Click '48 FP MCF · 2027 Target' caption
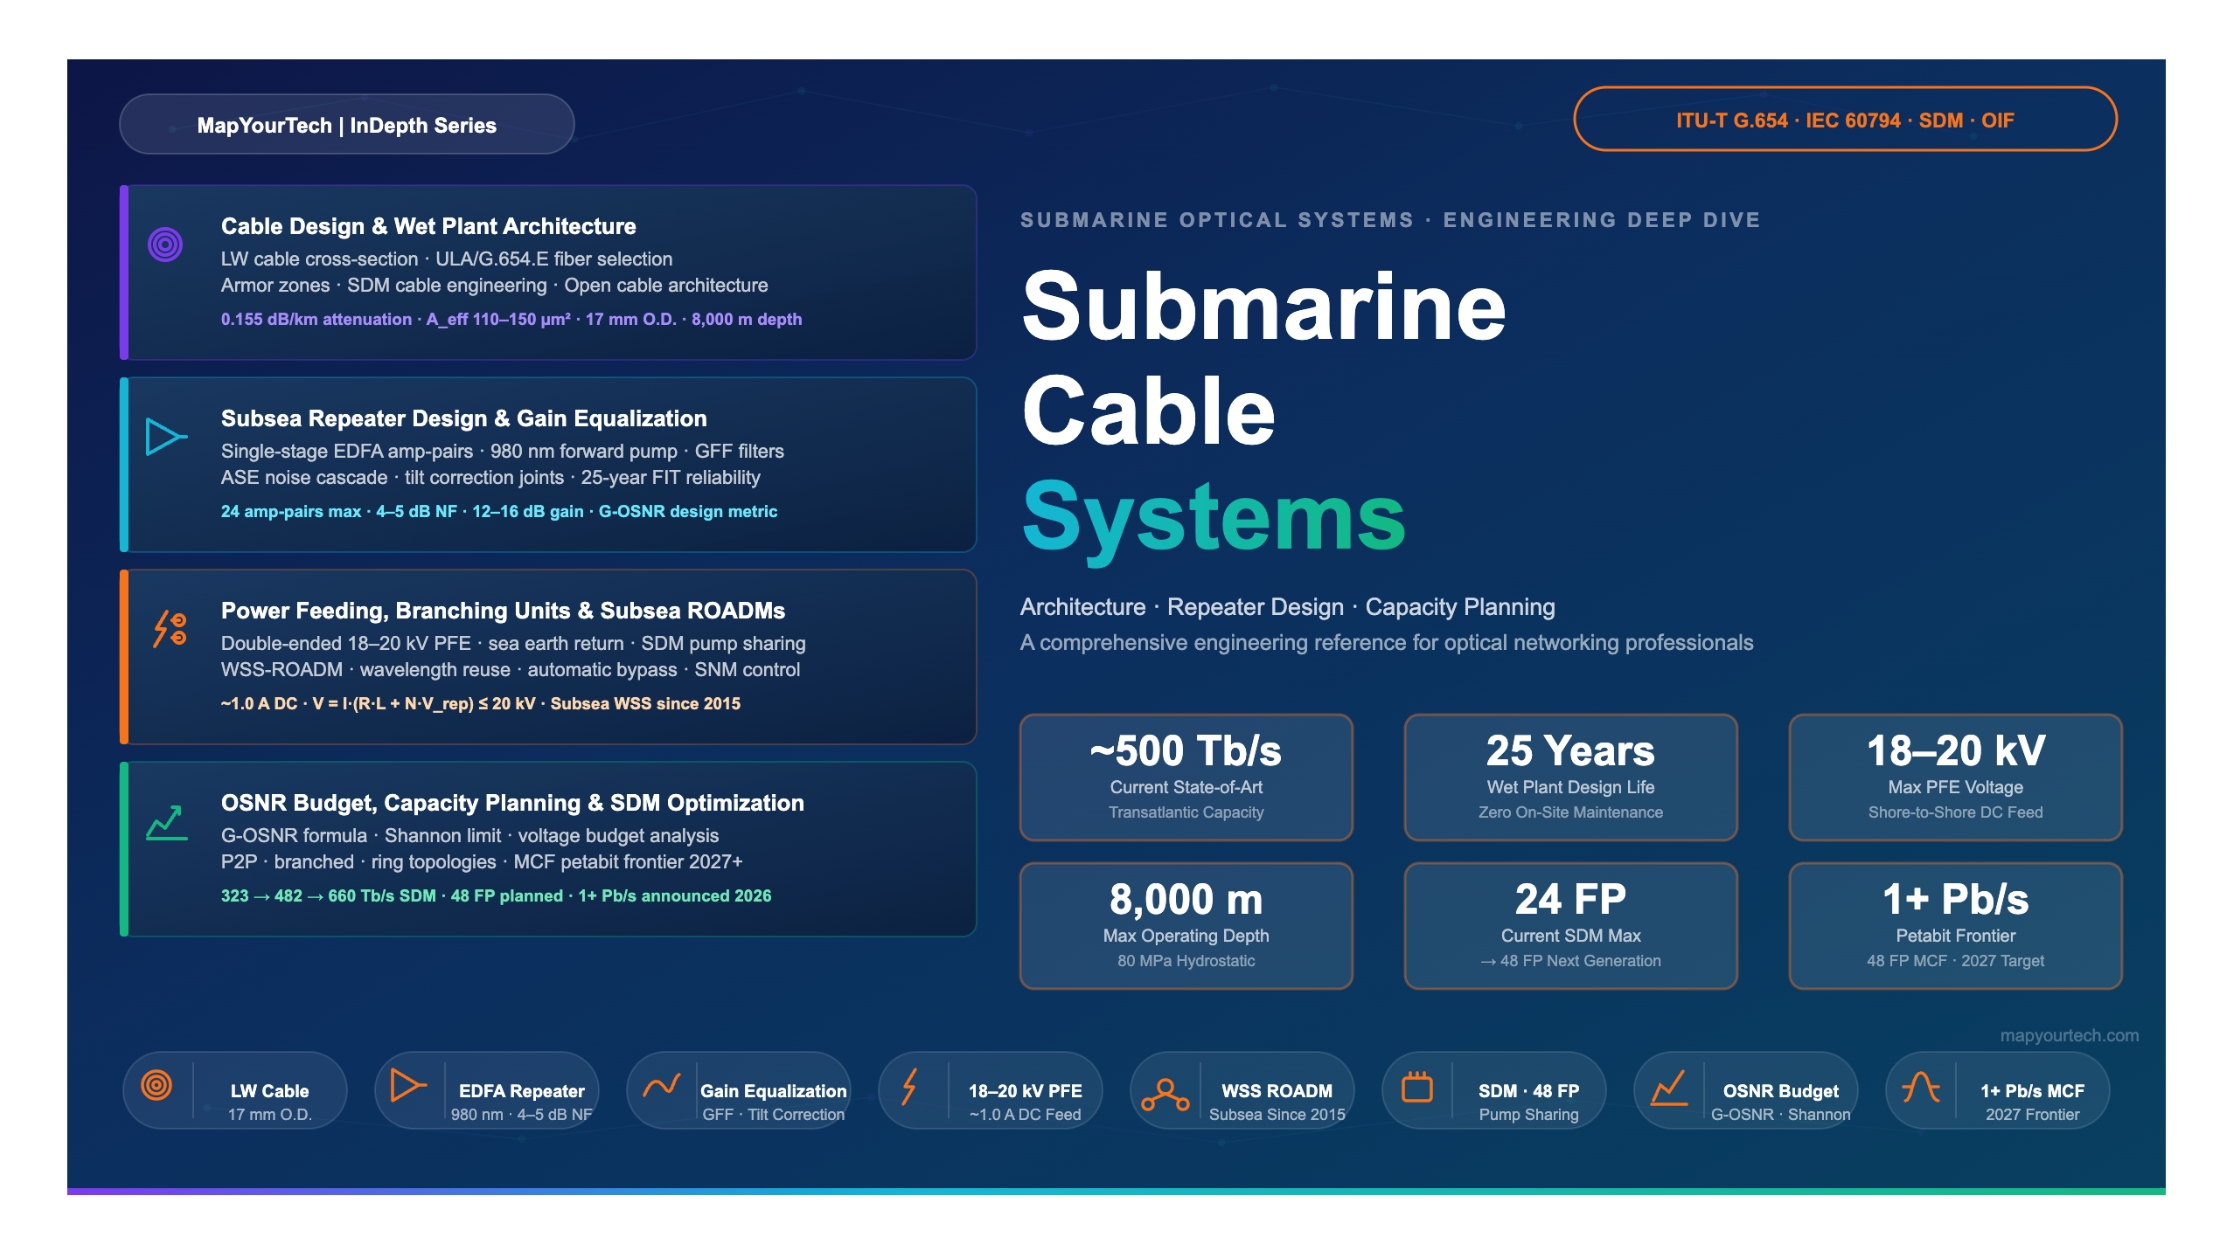This screenshot has height=1260, width=2240. tap(1955, 961)
